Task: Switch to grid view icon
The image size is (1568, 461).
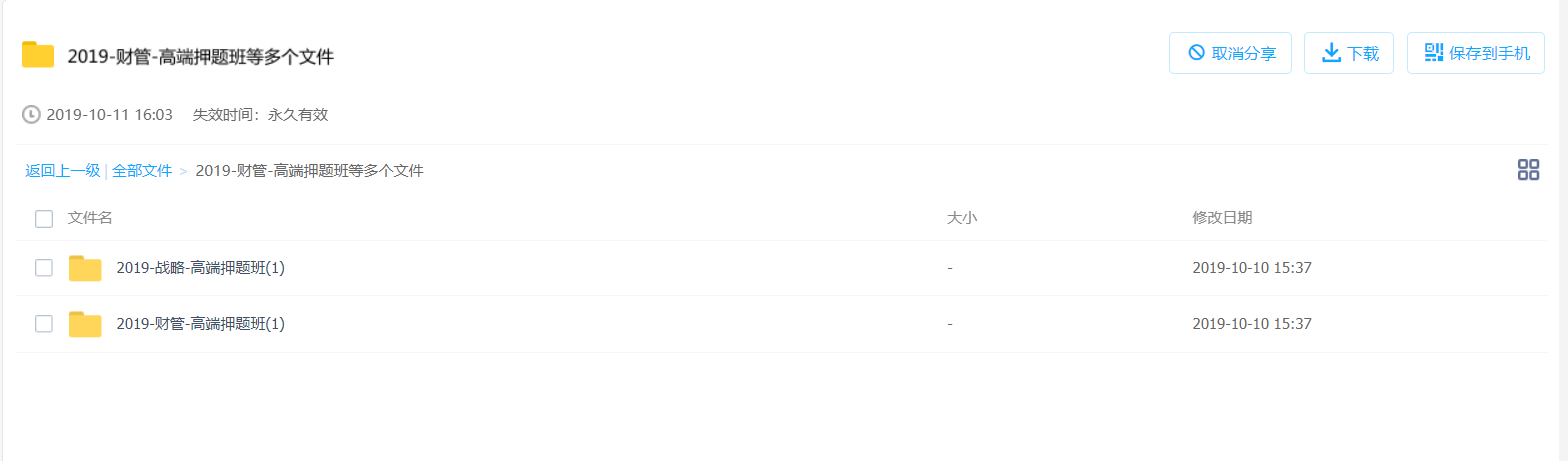Action: [1528, 170]
